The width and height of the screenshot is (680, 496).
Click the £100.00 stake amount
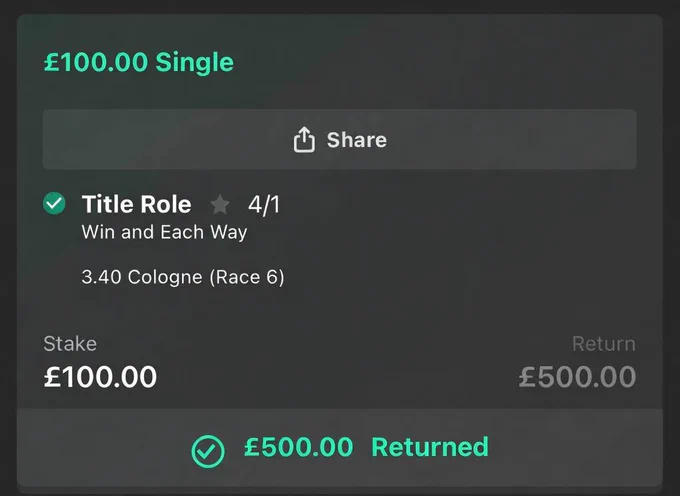coord(100,376)
